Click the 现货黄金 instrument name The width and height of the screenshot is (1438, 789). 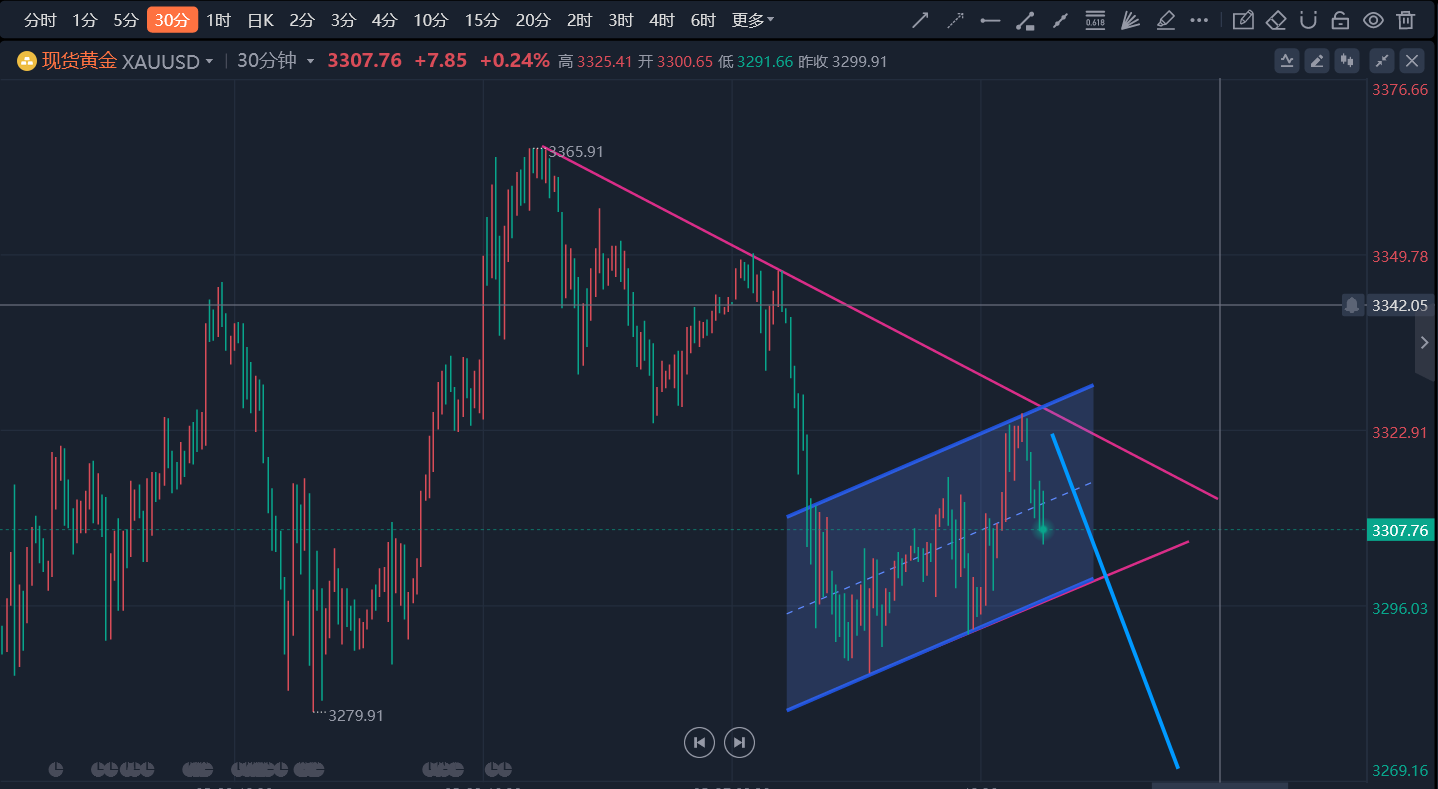pyautogui.click(x=79, y=61)
